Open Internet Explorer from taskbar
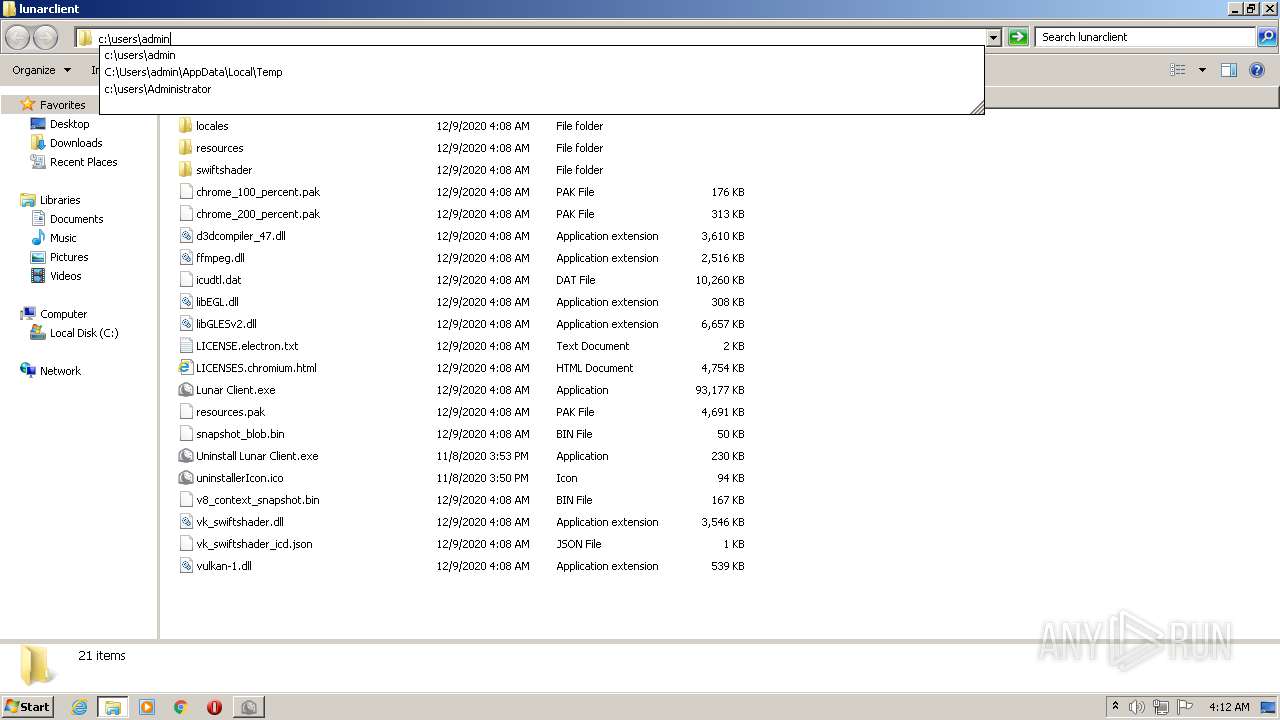The image size is (1280, 720). coord(80,707)
